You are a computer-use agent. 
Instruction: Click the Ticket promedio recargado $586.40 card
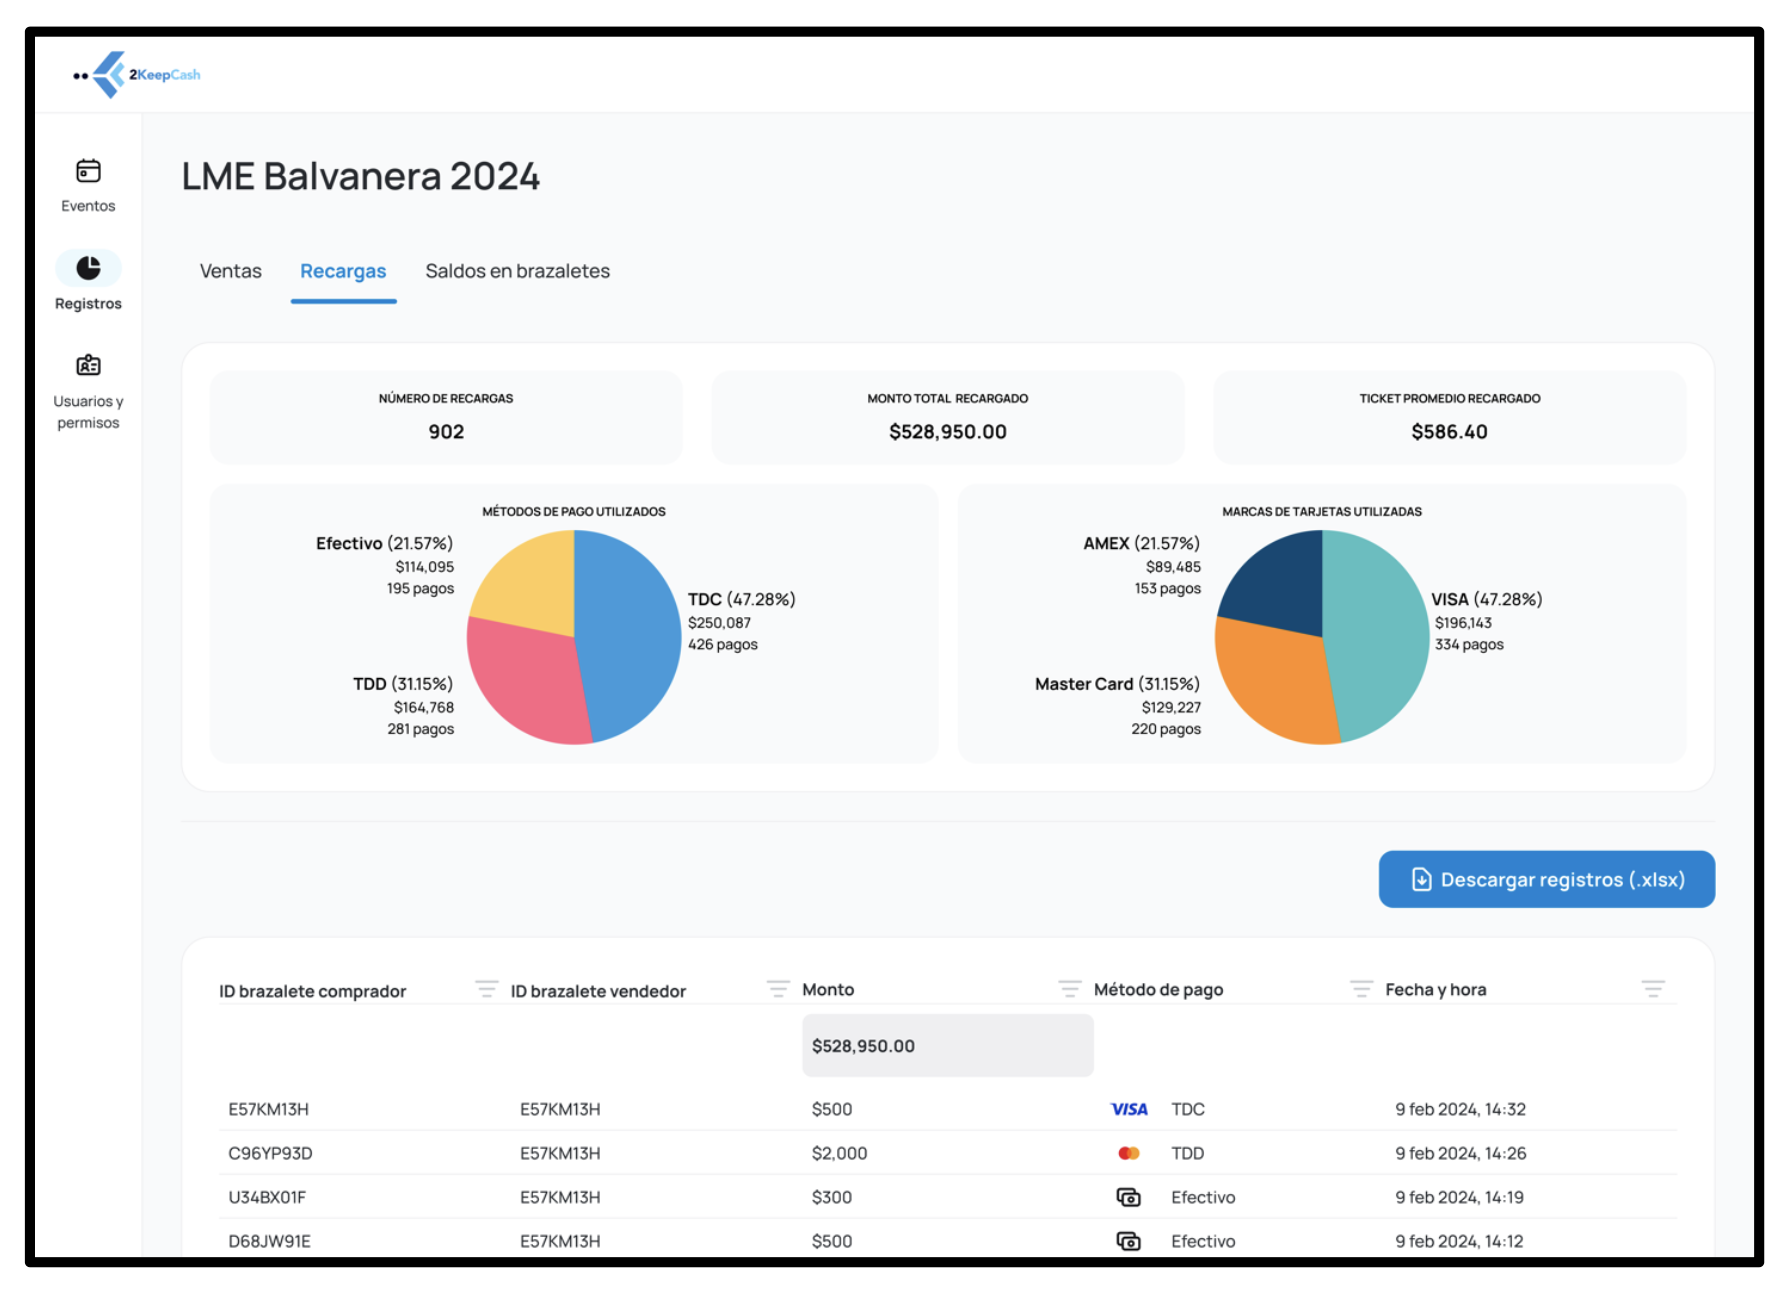point(1450,417)
